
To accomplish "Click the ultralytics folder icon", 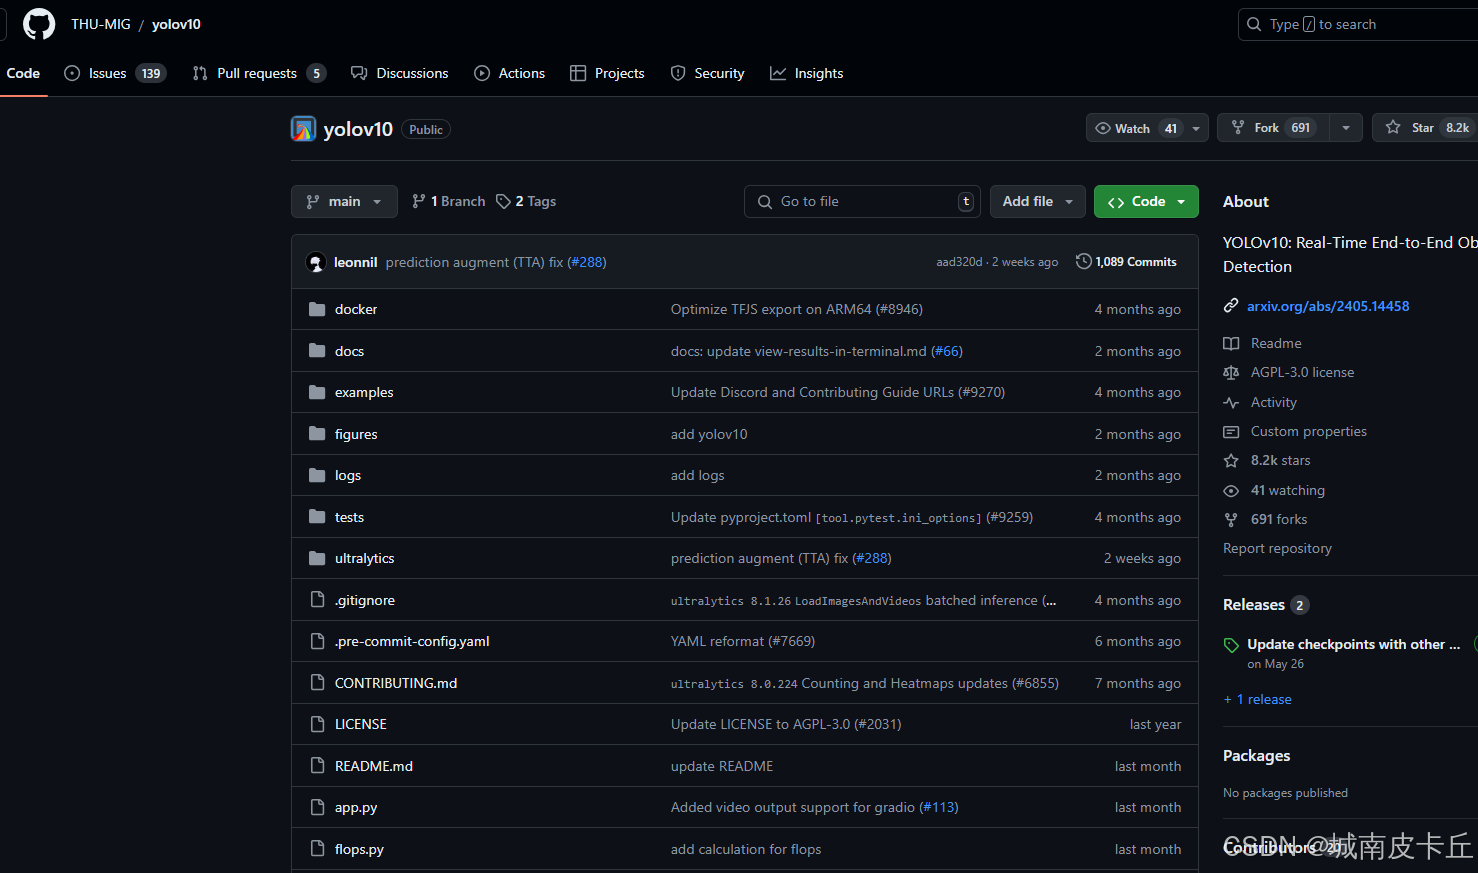I will click(317, 558).
